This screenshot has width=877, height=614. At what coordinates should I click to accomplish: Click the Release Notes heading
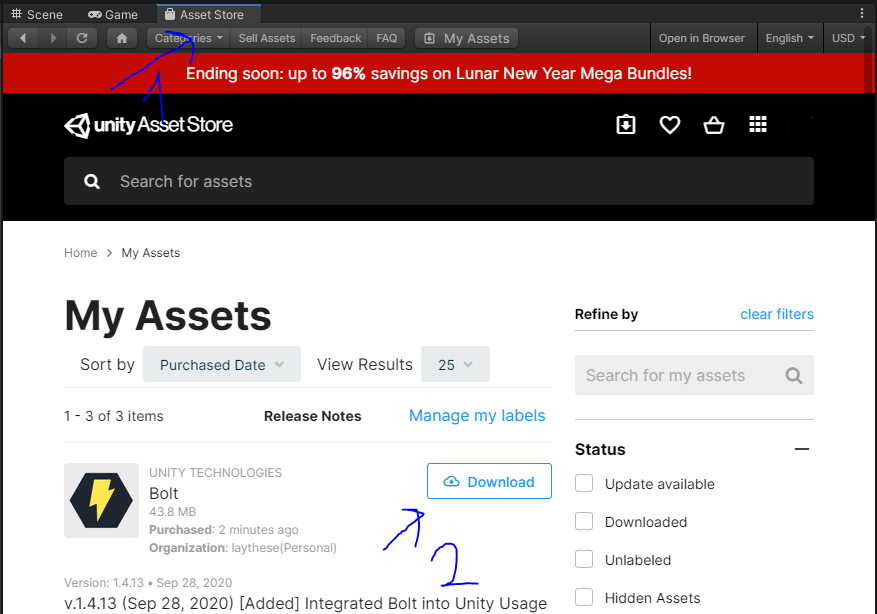pyautogui.click(x=313, y=416)
